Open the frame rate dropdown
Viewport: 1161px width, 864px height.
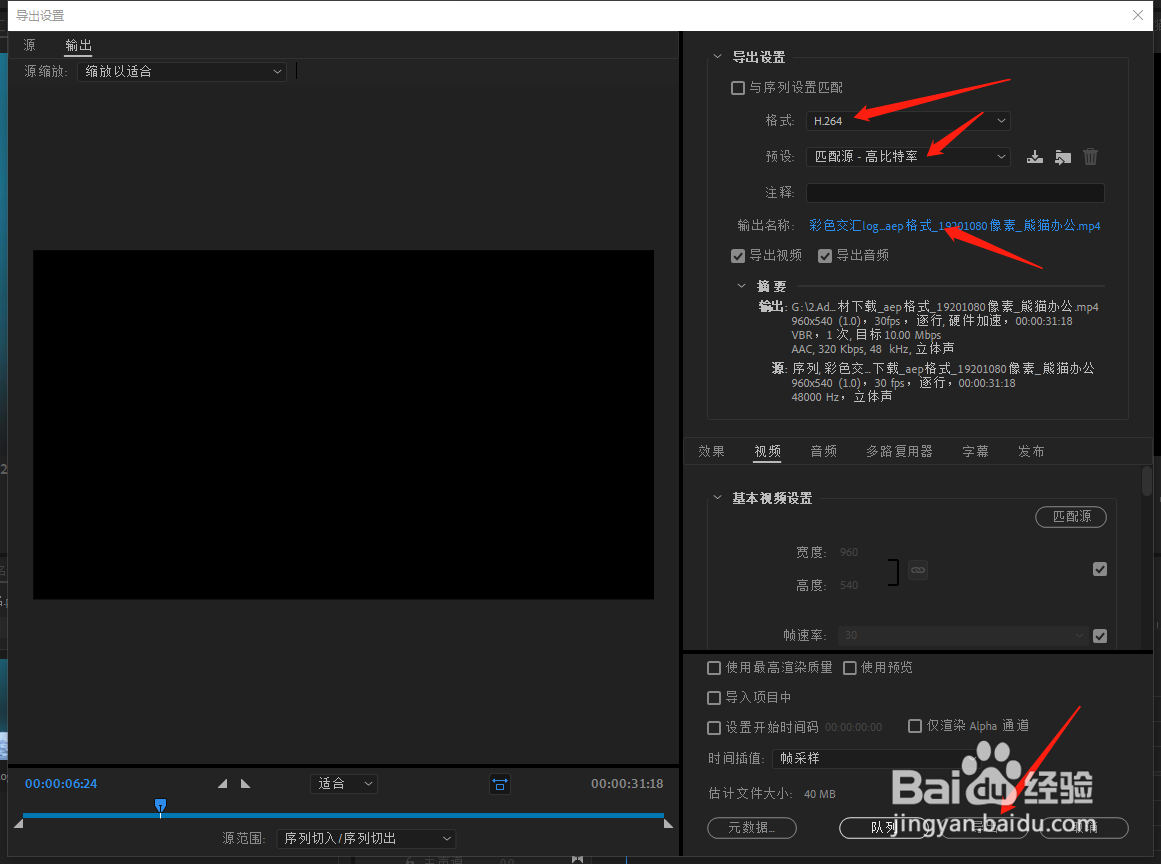(x=963, y=636)
